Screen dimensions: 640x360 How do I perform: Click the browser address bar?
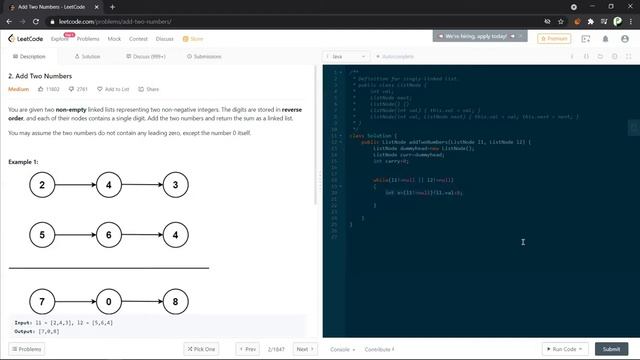coord(294,21)
